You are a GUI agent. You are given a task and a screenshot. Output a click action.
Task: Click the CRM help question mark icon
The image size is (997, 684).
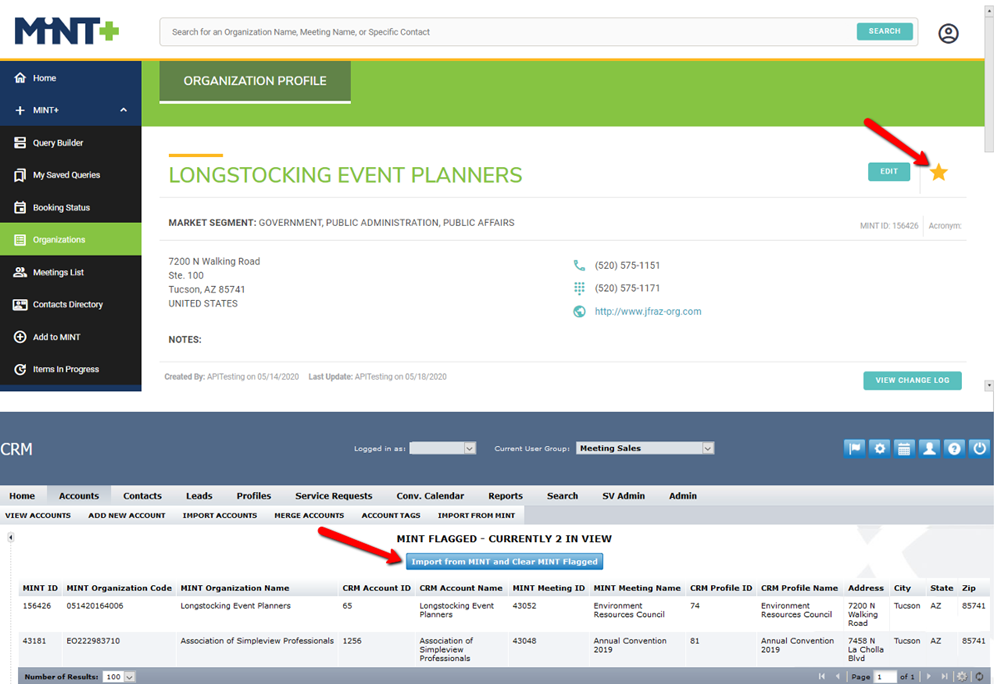(954, 449)
